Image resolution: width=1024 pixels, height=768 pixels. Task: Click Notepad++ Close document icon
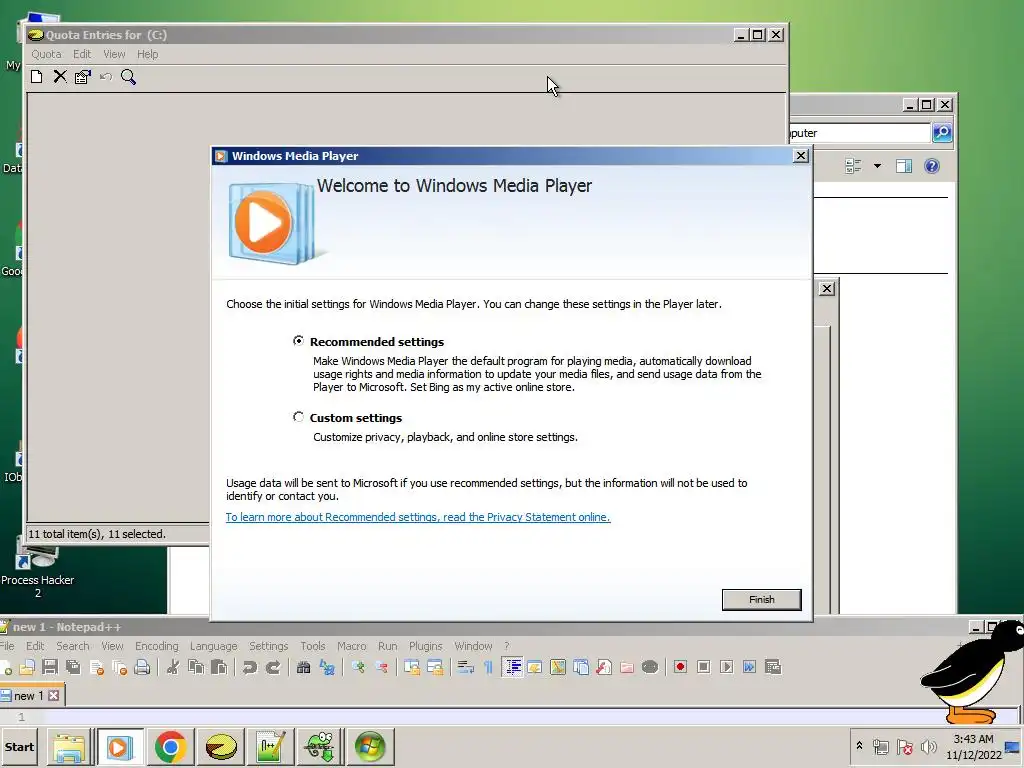[x=97, y=667]
